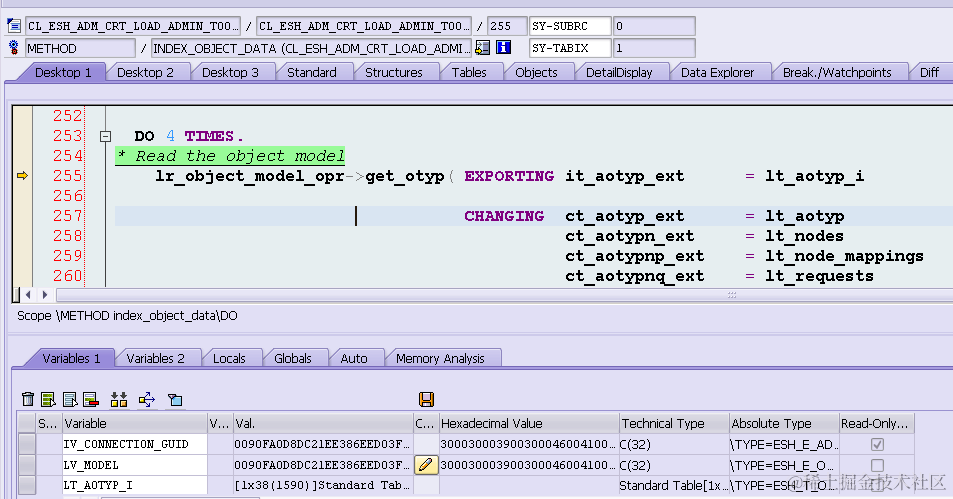953x499 pixels.
Task: Click the Read-Only column header
Action: 876,424
